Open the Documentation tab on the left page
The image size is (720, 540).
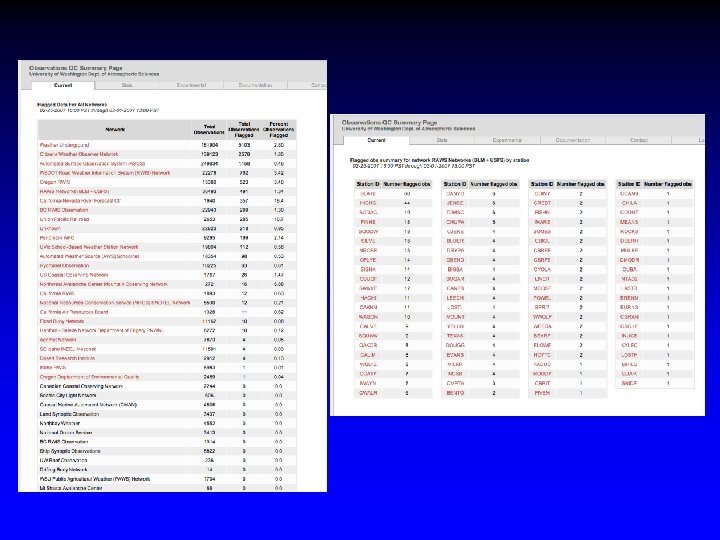point(255,85)
